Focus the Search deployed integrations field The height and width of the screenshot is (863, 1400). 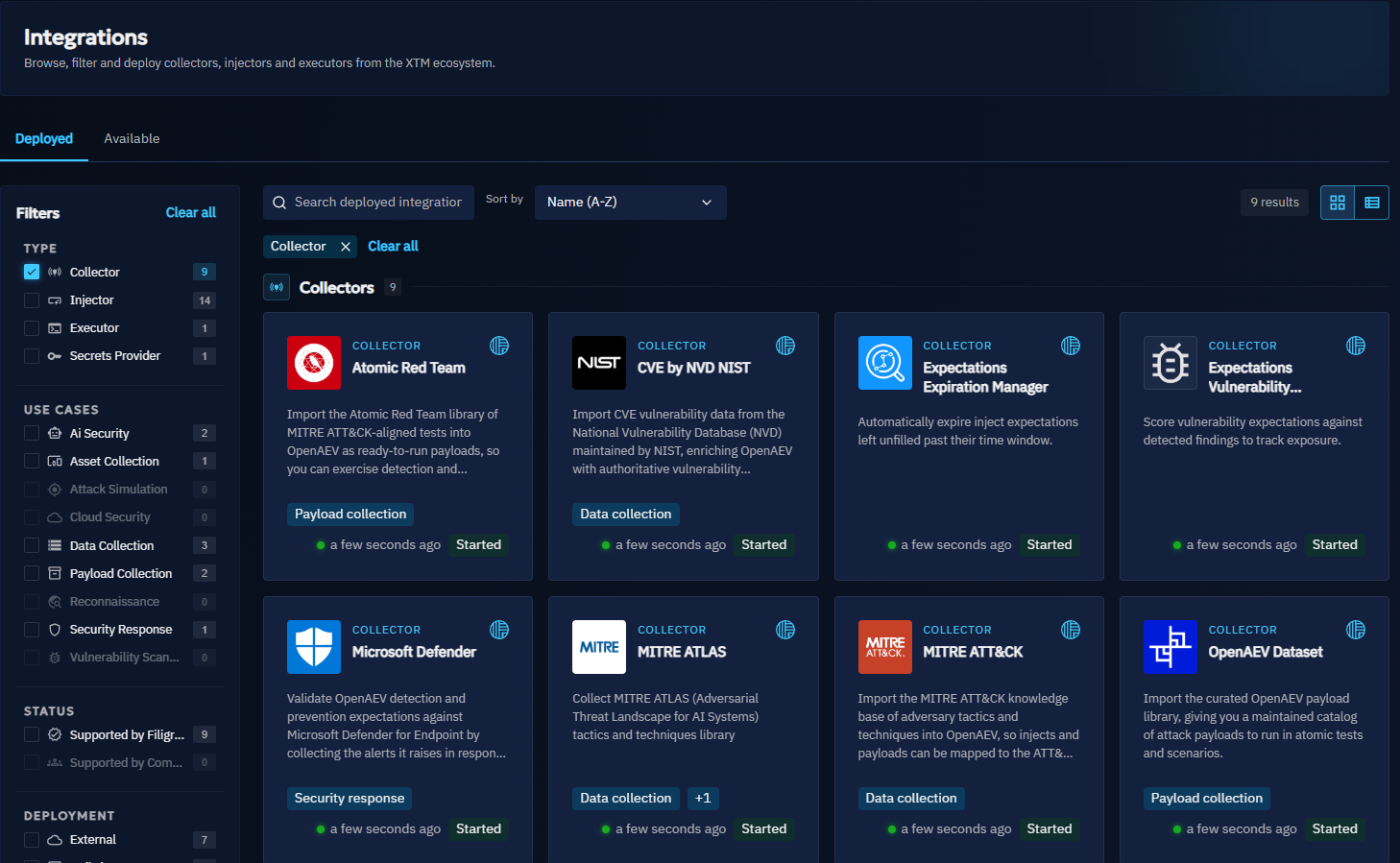pos(368,202)
